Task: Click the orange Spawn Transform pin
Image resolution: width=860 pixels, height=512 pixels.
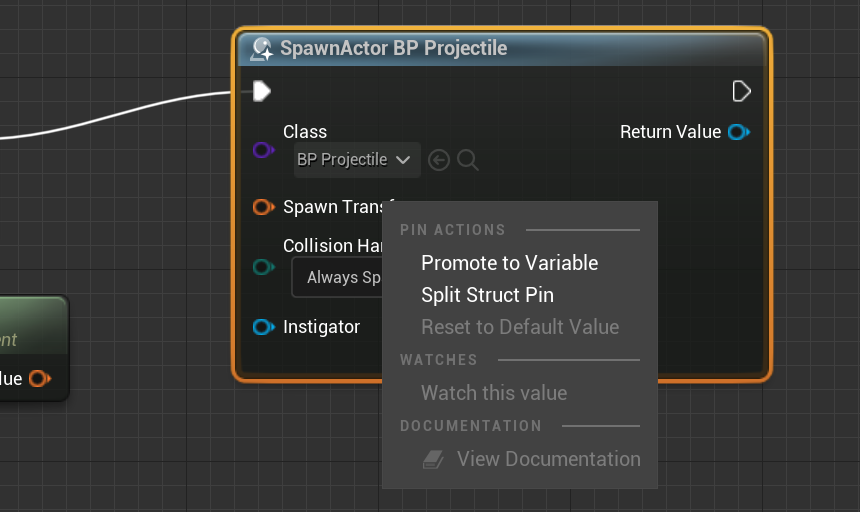Action: point(263,207)
